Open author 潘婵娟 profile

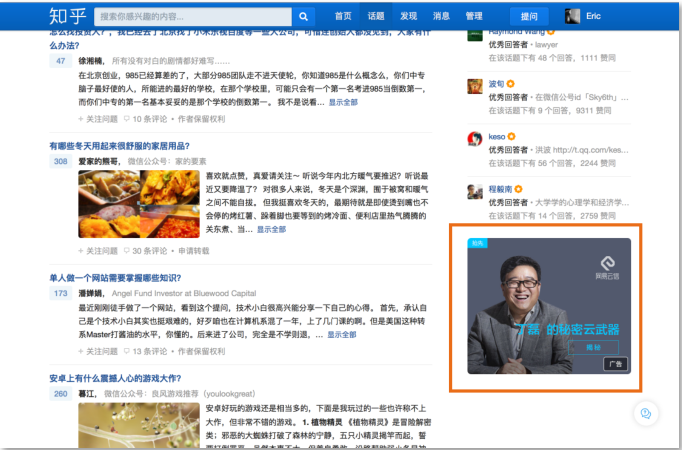point(90,293)
